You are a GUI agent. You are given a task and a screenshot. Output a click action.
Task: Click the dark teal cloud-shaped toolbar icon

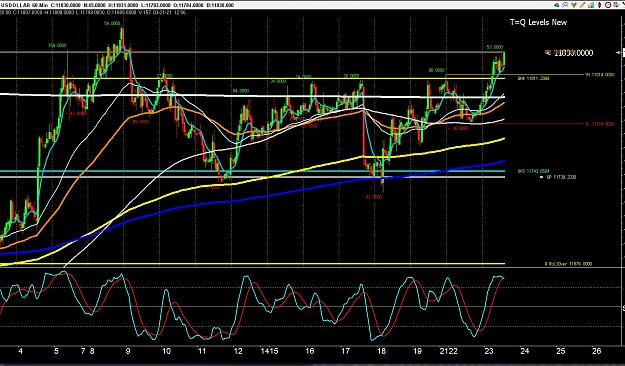556,5
